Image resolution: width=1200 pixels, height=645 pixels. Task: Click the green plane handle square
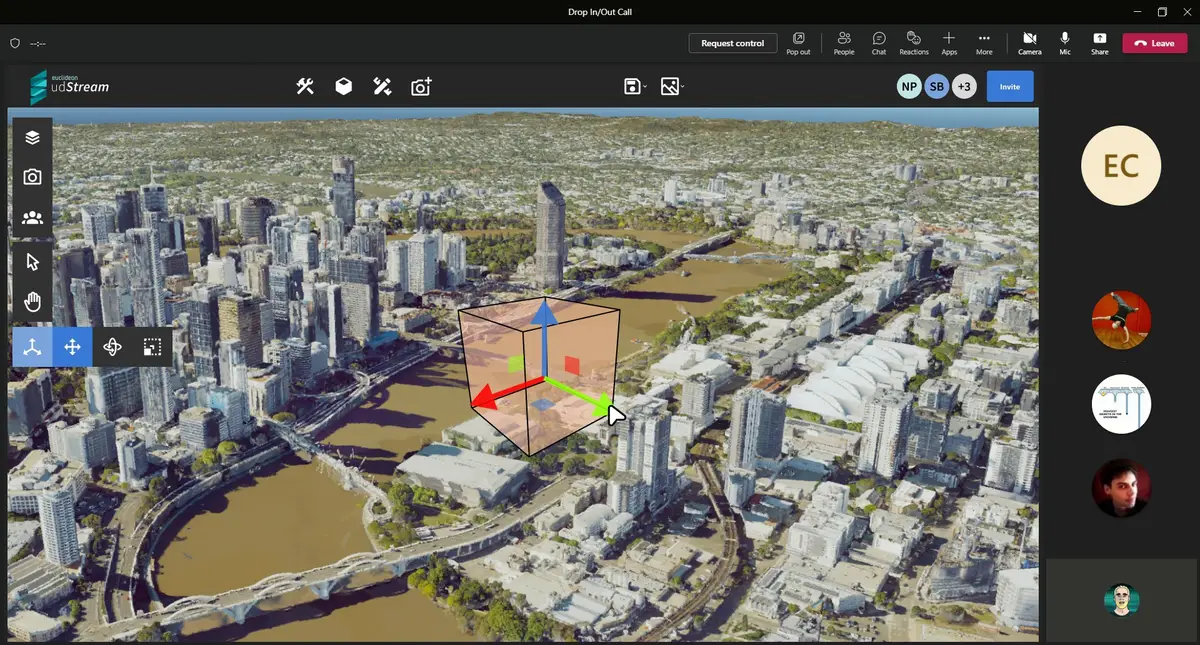coord(516,364)
